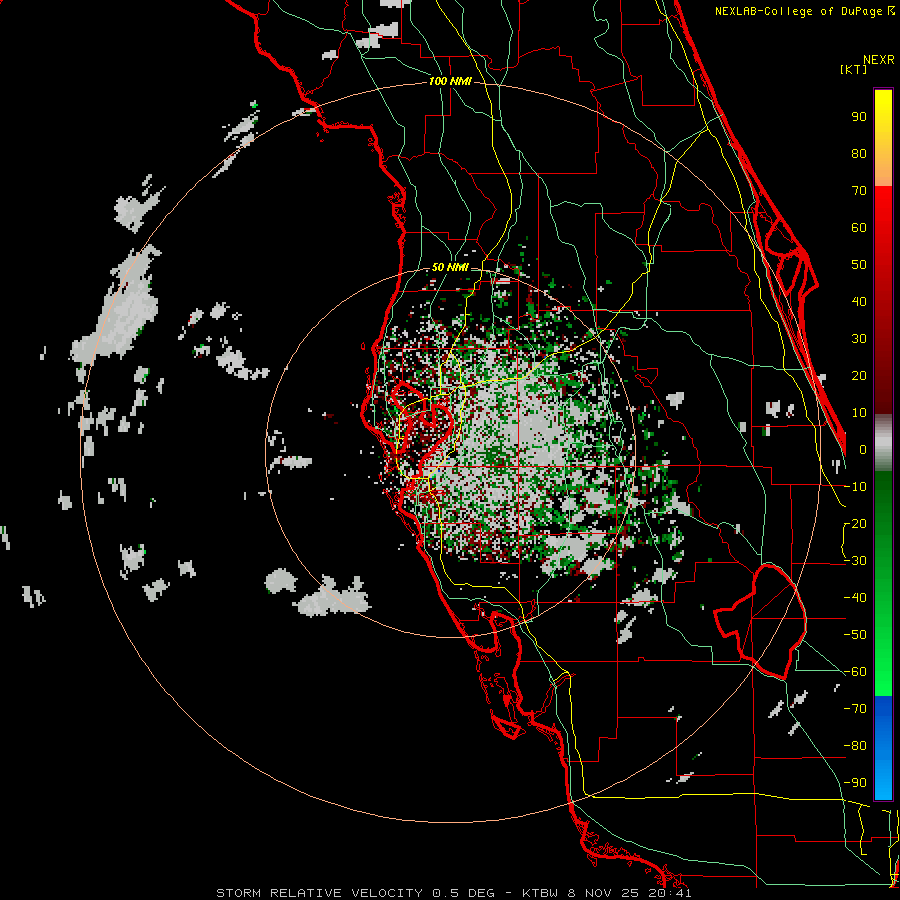Click the -10 knot scale label
The width and height of the screenshot is (900, 900).
pyautogui.click(x=855, y=487)
